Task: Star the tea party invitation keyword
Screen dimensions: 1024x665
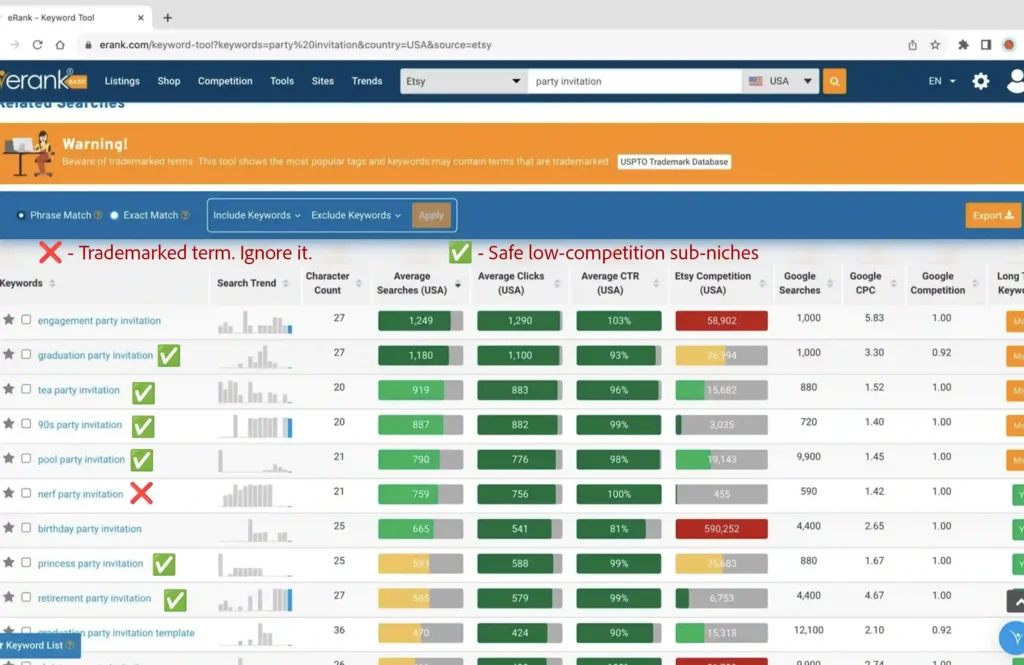Action: pos(9,390)
